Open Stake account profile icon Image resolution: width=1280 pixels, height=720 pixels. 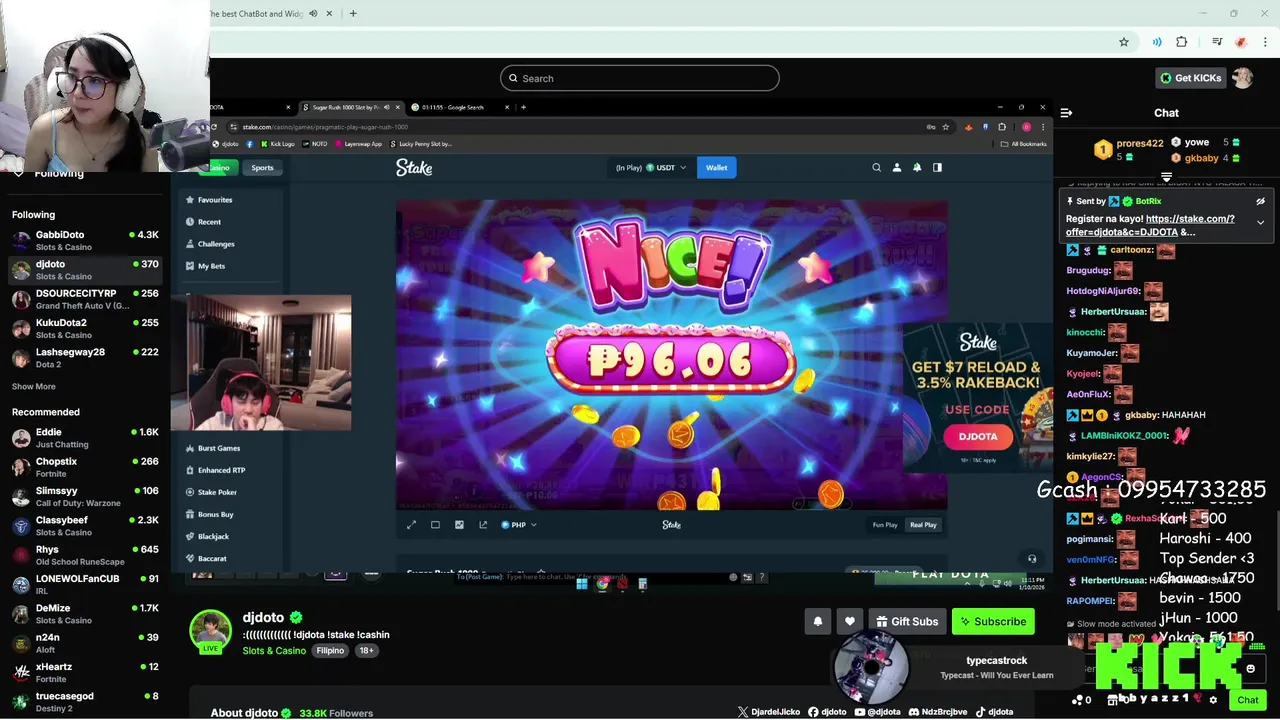pyautogui.click(x=897, y=168)
